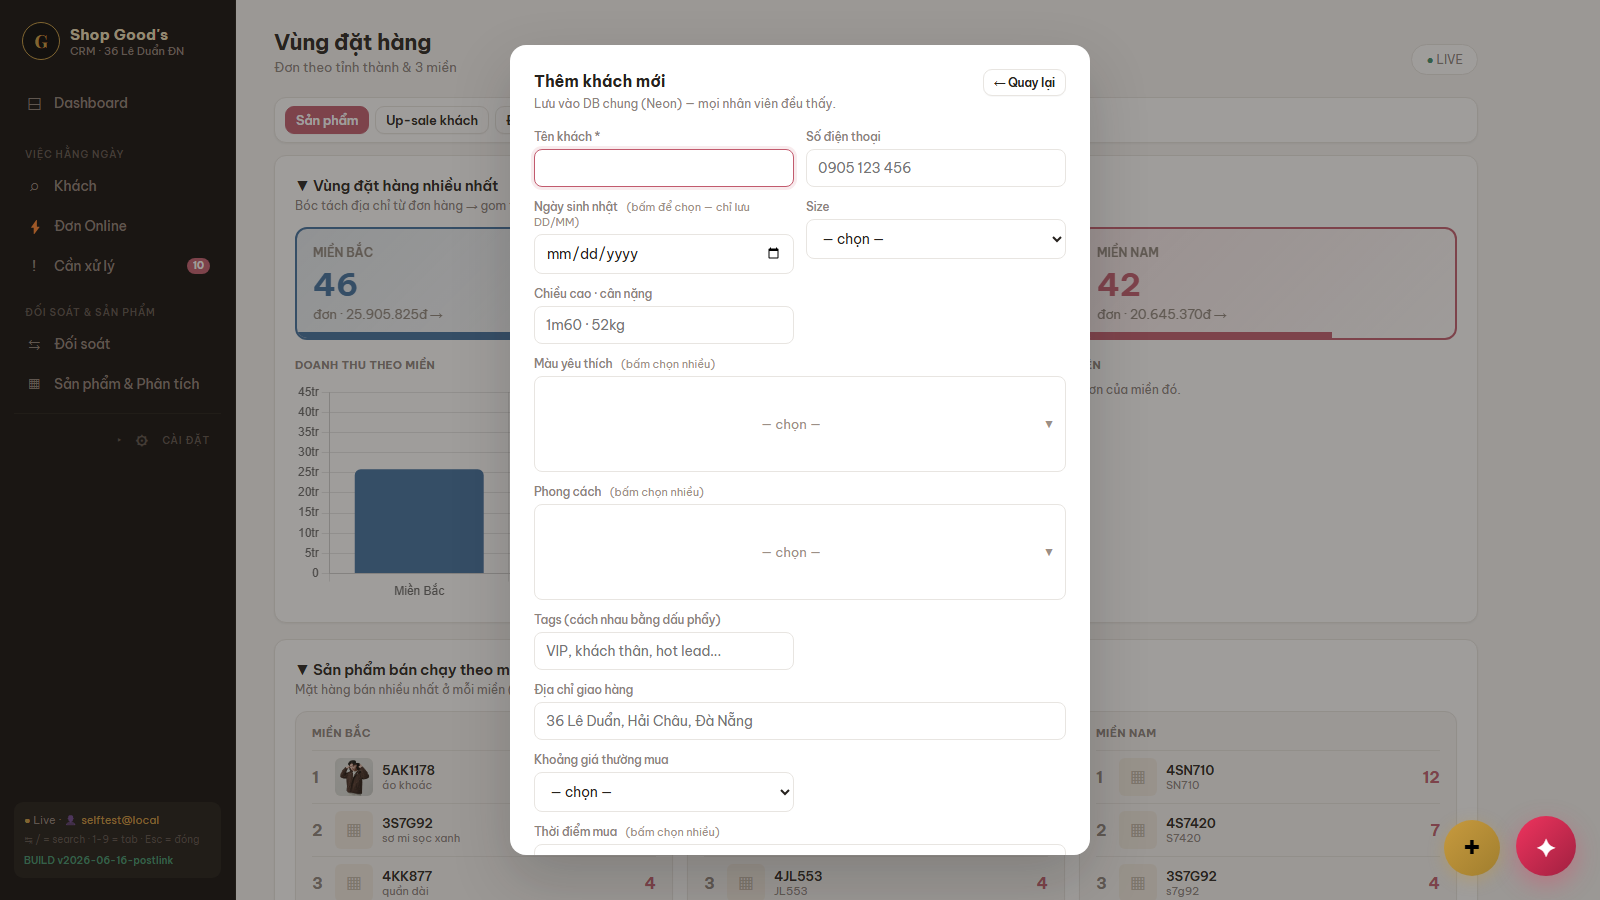Open the Miền Bắc region card
The height and width of the screenshot is (900, 1600).
click(x=403, y=284)
